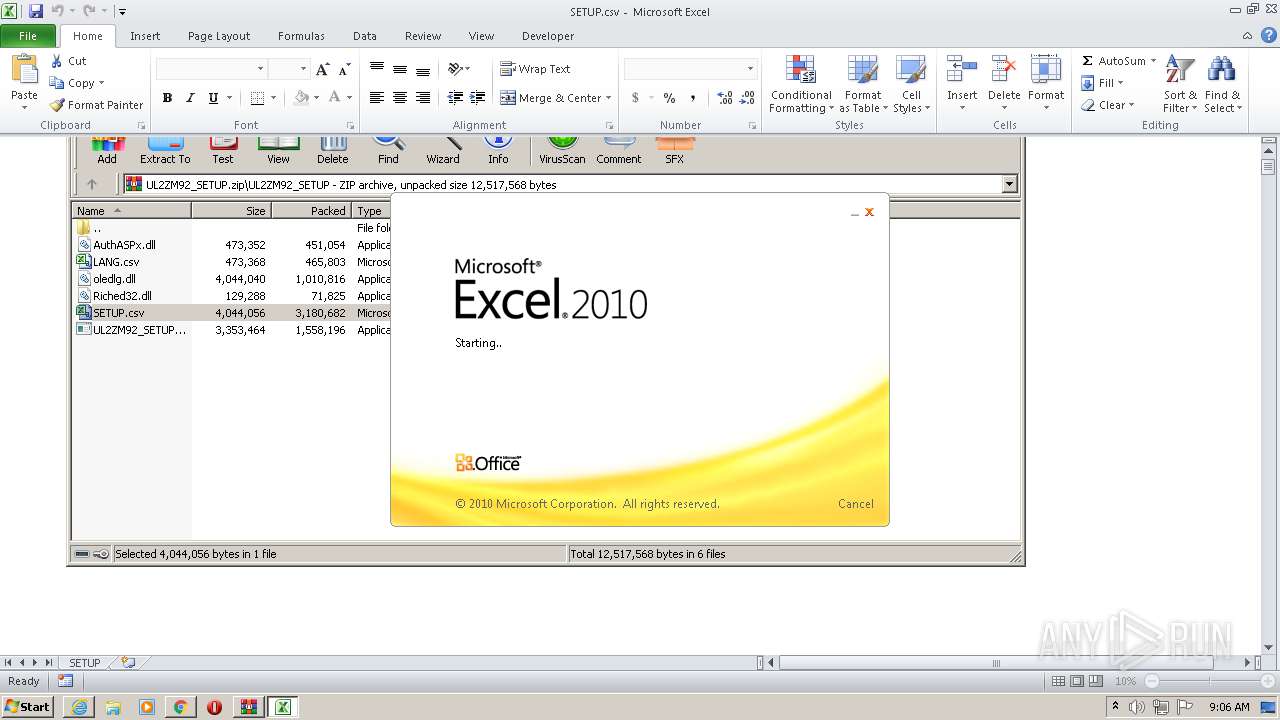This screenshot has width=1280, height=720.
Task: Open Cell Styles gallery
Action: pyautogui.click(x=911, y=84)
